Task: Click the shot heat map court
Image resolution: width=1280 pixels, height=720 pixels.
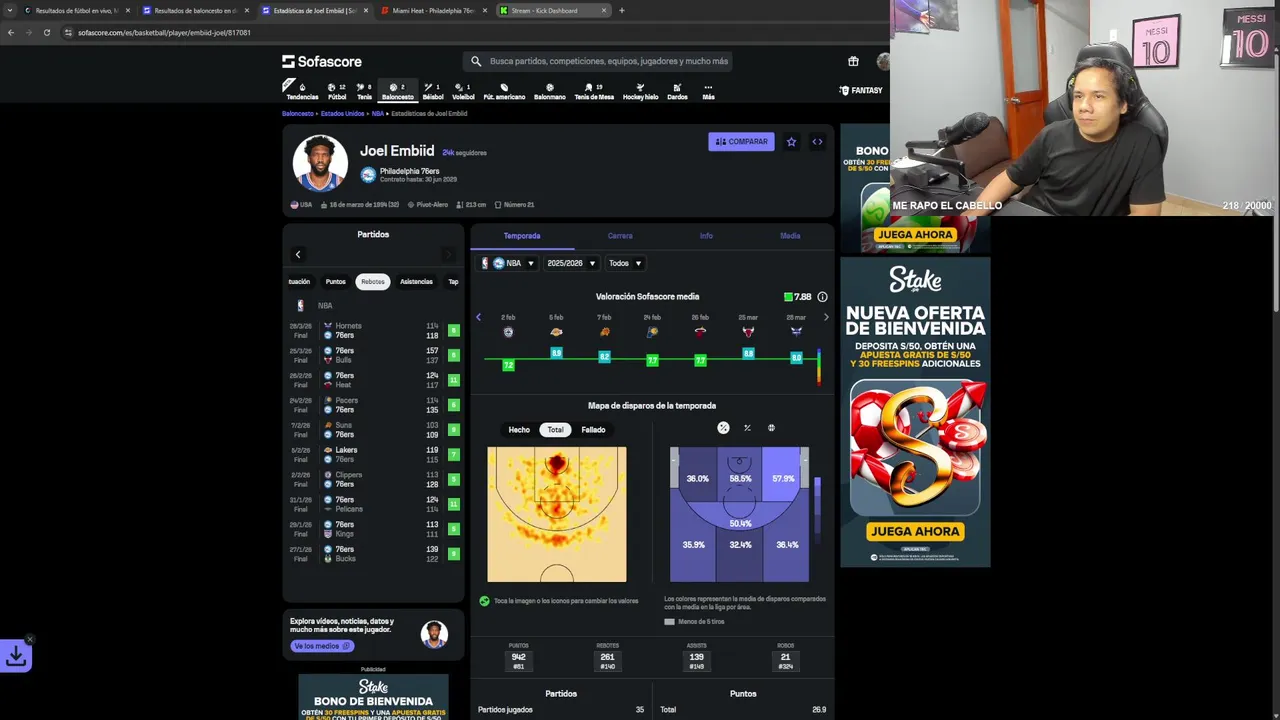Action: (x=557, y=514)
